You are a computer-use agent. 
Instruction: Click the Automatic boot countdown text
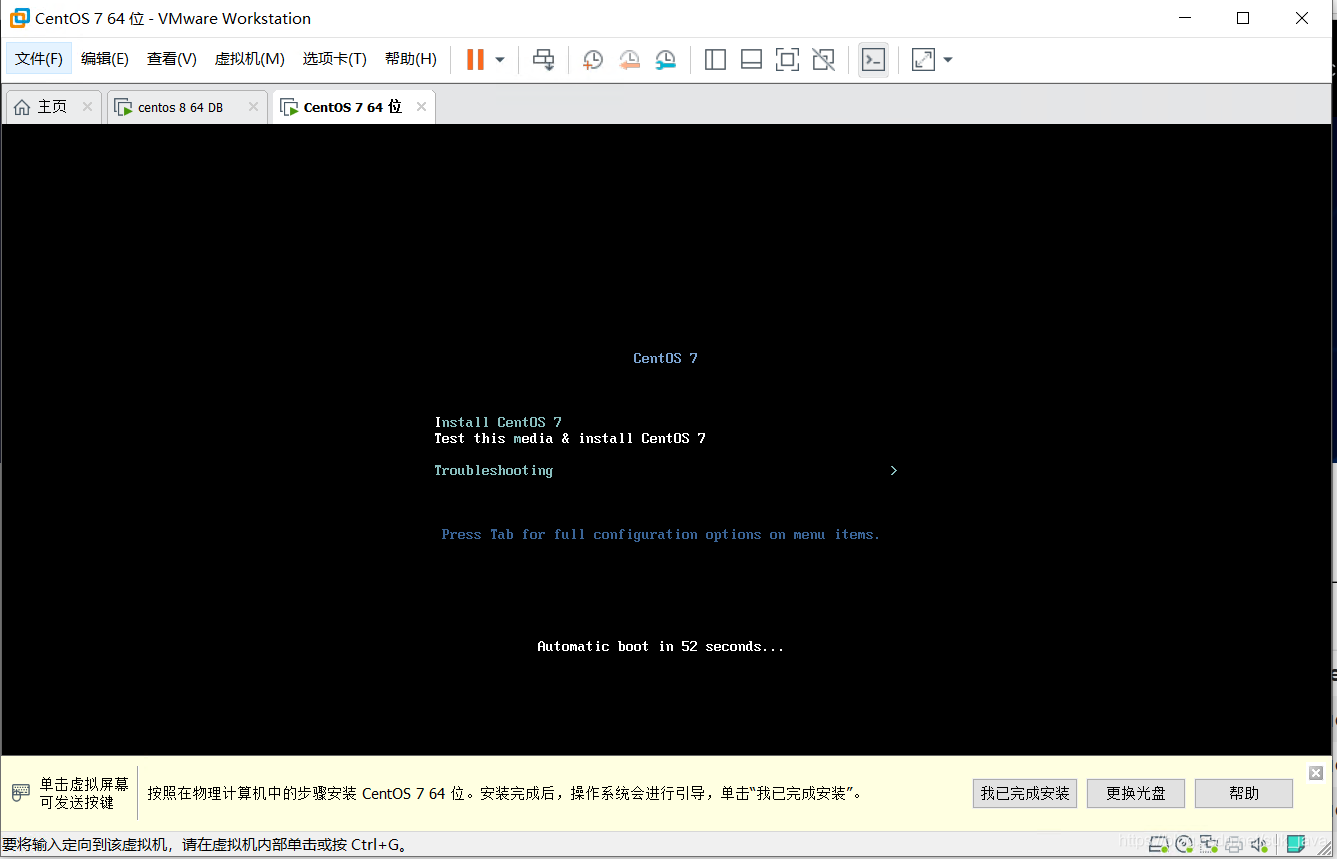click(x=661, y=646)
